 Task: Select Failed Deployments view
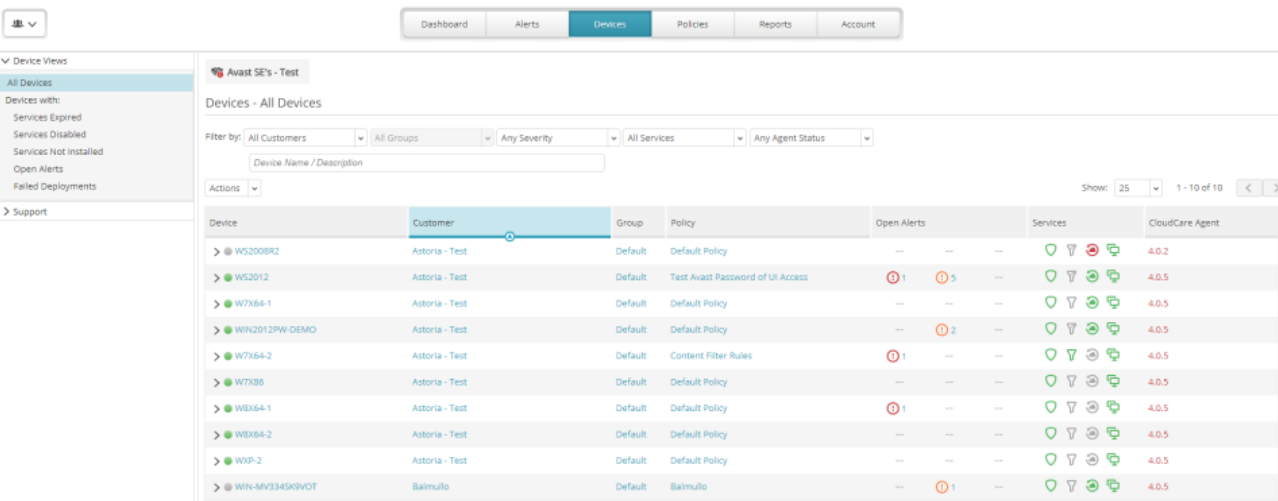pos(55,186)
